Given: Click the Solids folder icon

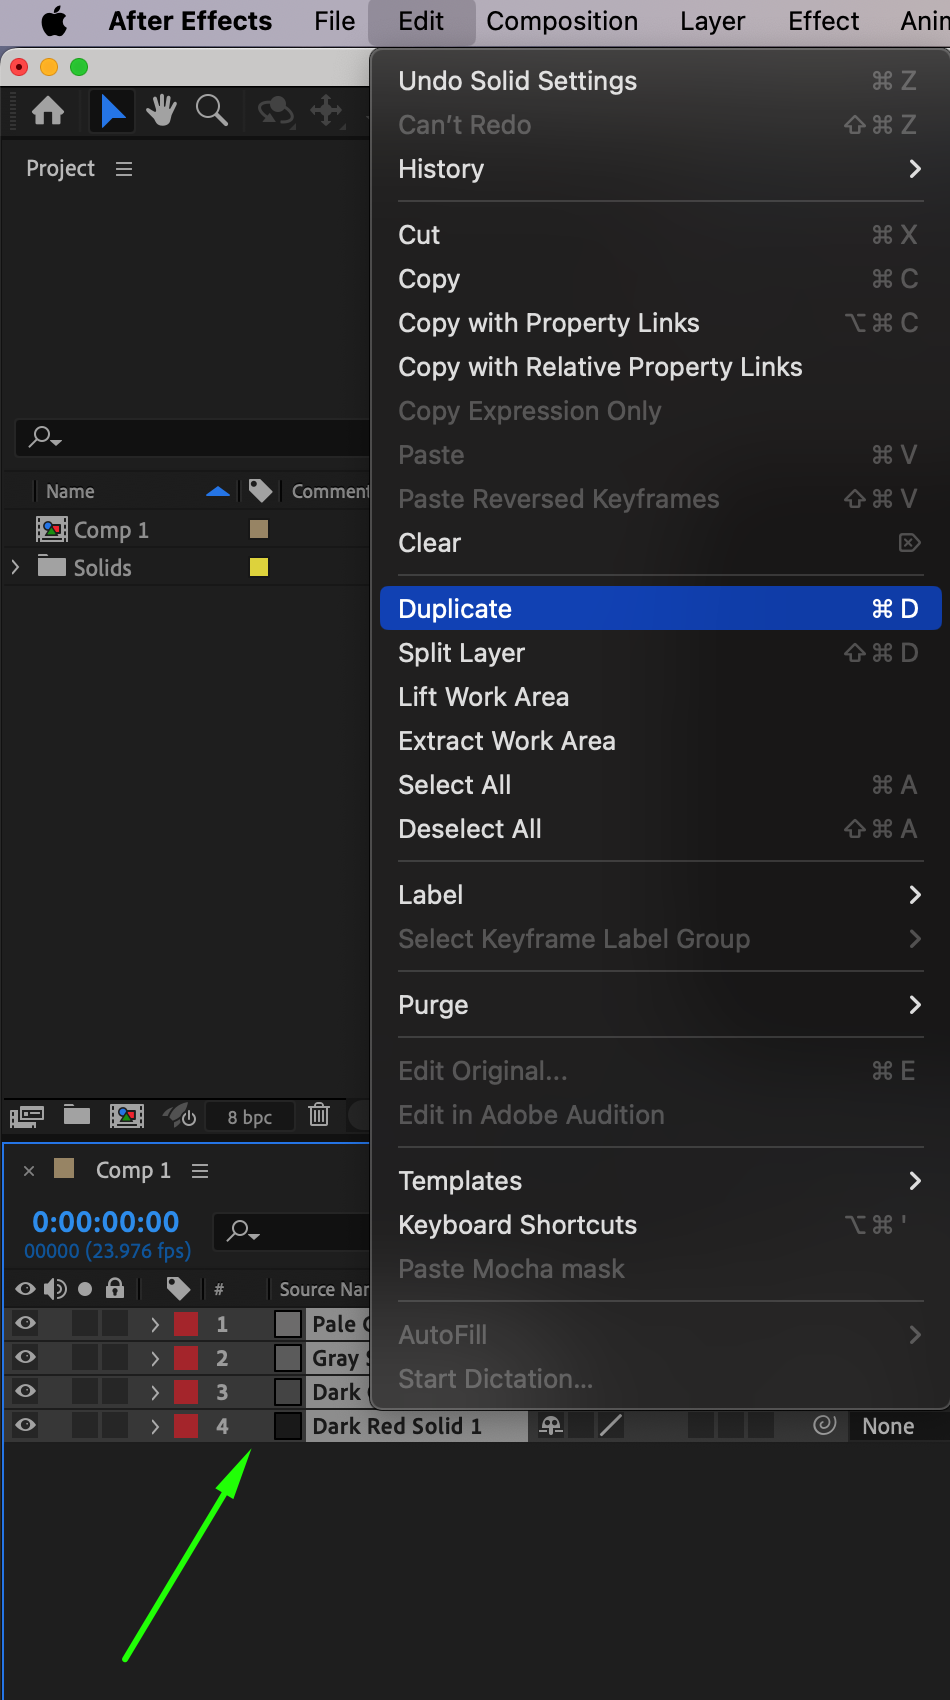Looking at the screenshot, I should pyautogui.click(x=52, y=567).
